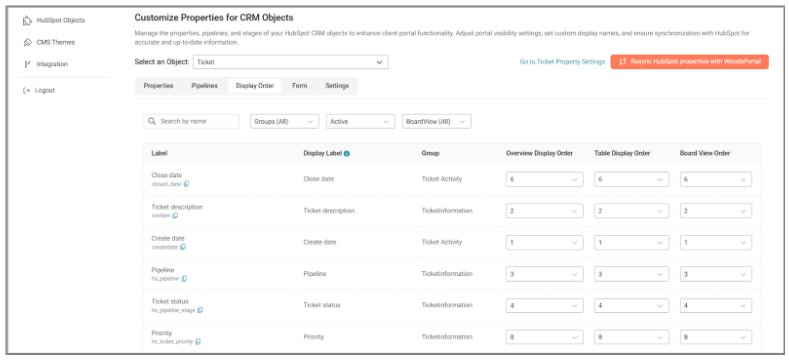Open the BoardView (All) filter dropdown
Screen dimensions: 789x360
(437, 121)
